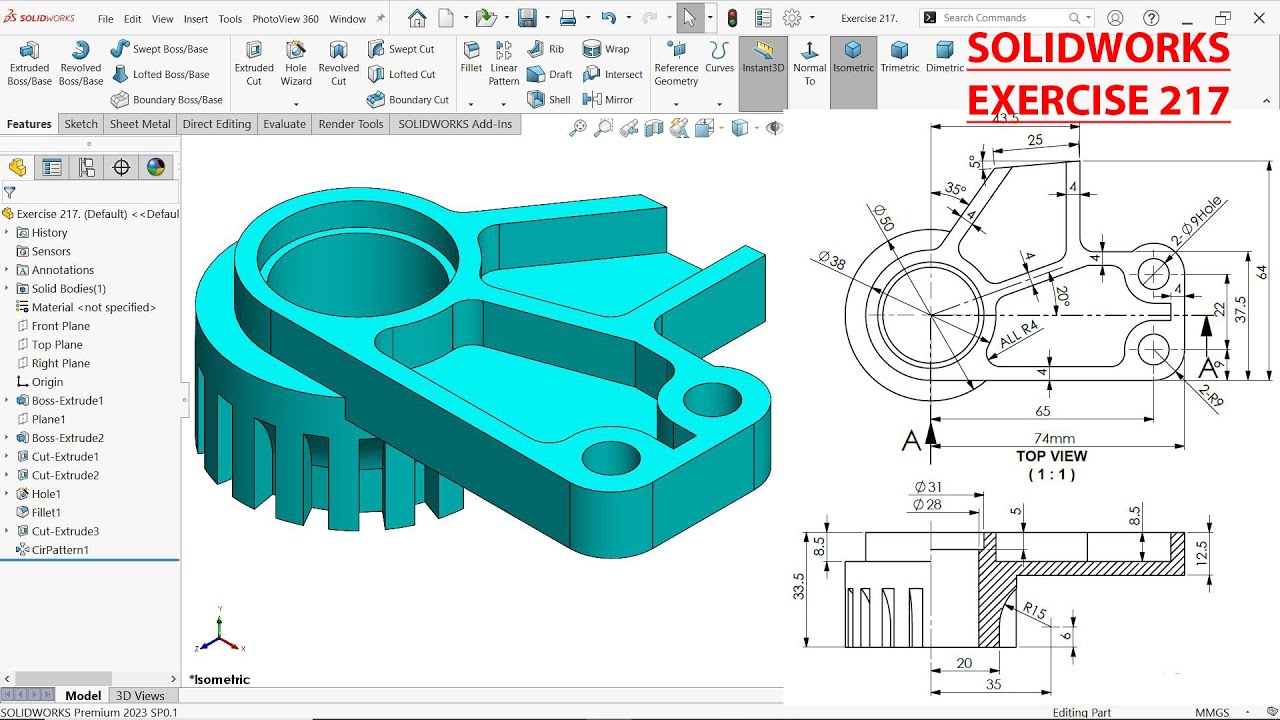This screenshot has height=720, width=1280.
Task: Expand the Boss-Extrude1 feature node
Action: (7, 401)
